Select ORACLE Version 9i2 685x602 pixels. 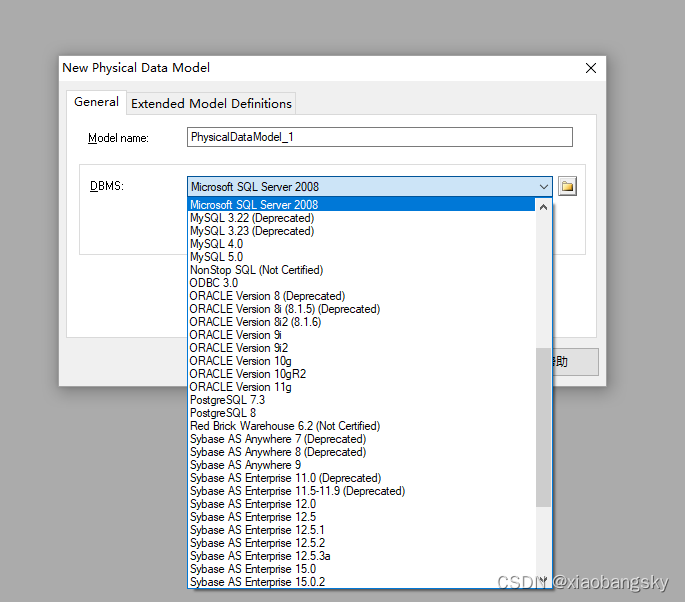[x=361, y=348]
